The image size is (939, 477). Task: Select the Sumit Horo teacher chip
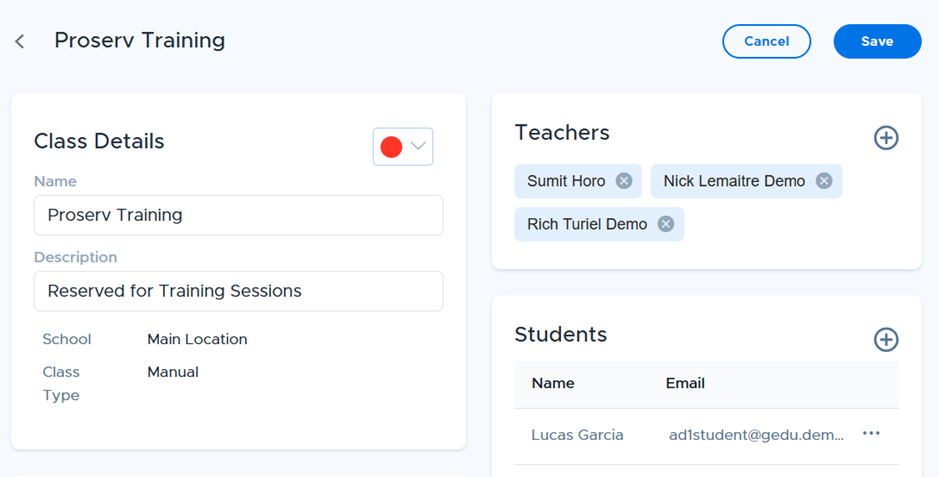(x=578, y=181)
